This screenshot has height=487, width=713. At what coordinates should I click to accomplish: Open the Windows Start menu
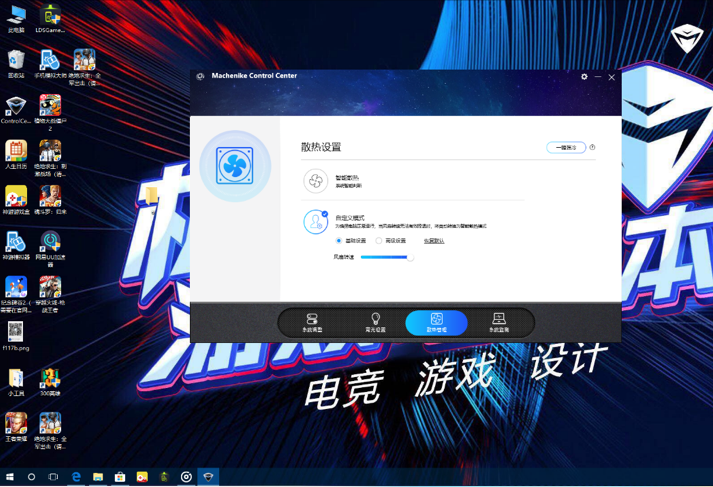tap(10, 477)
